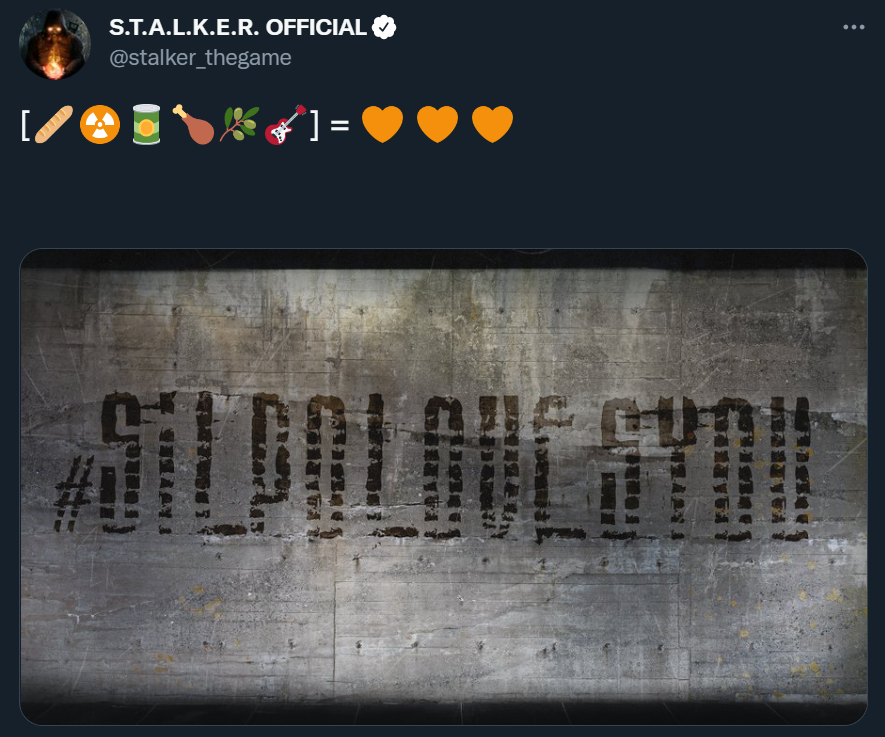Click the blue verified checkmark badge
The image size is (885, 737).
click(x=384, y=27)
